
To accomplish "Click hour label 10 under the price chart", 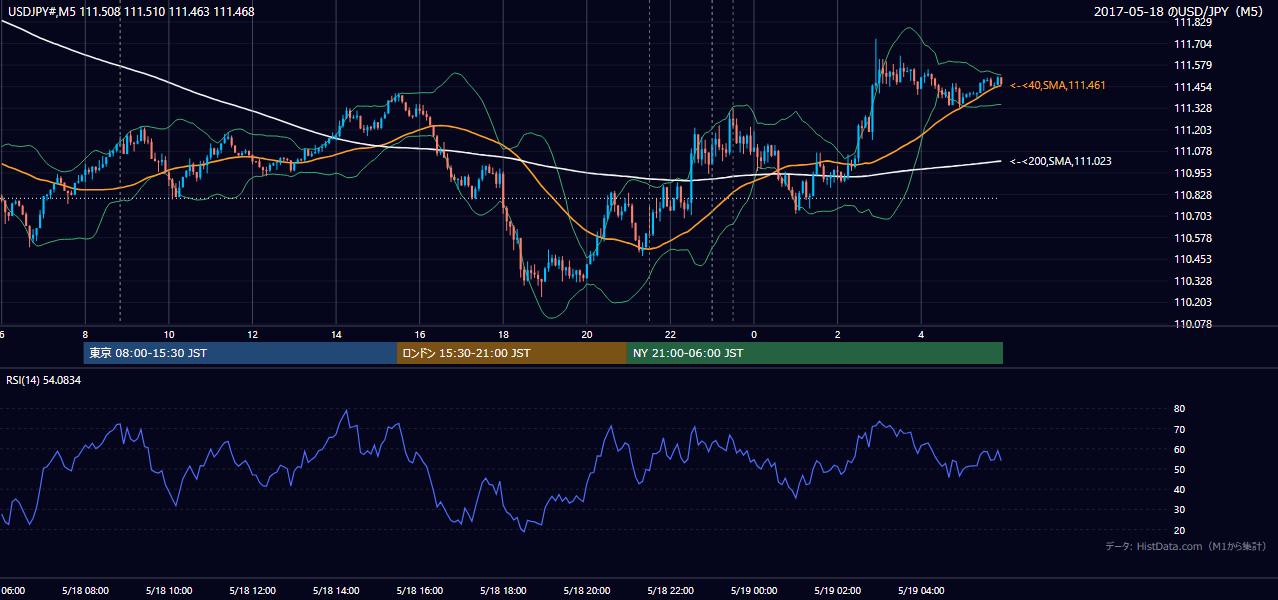I will (169, 334).
